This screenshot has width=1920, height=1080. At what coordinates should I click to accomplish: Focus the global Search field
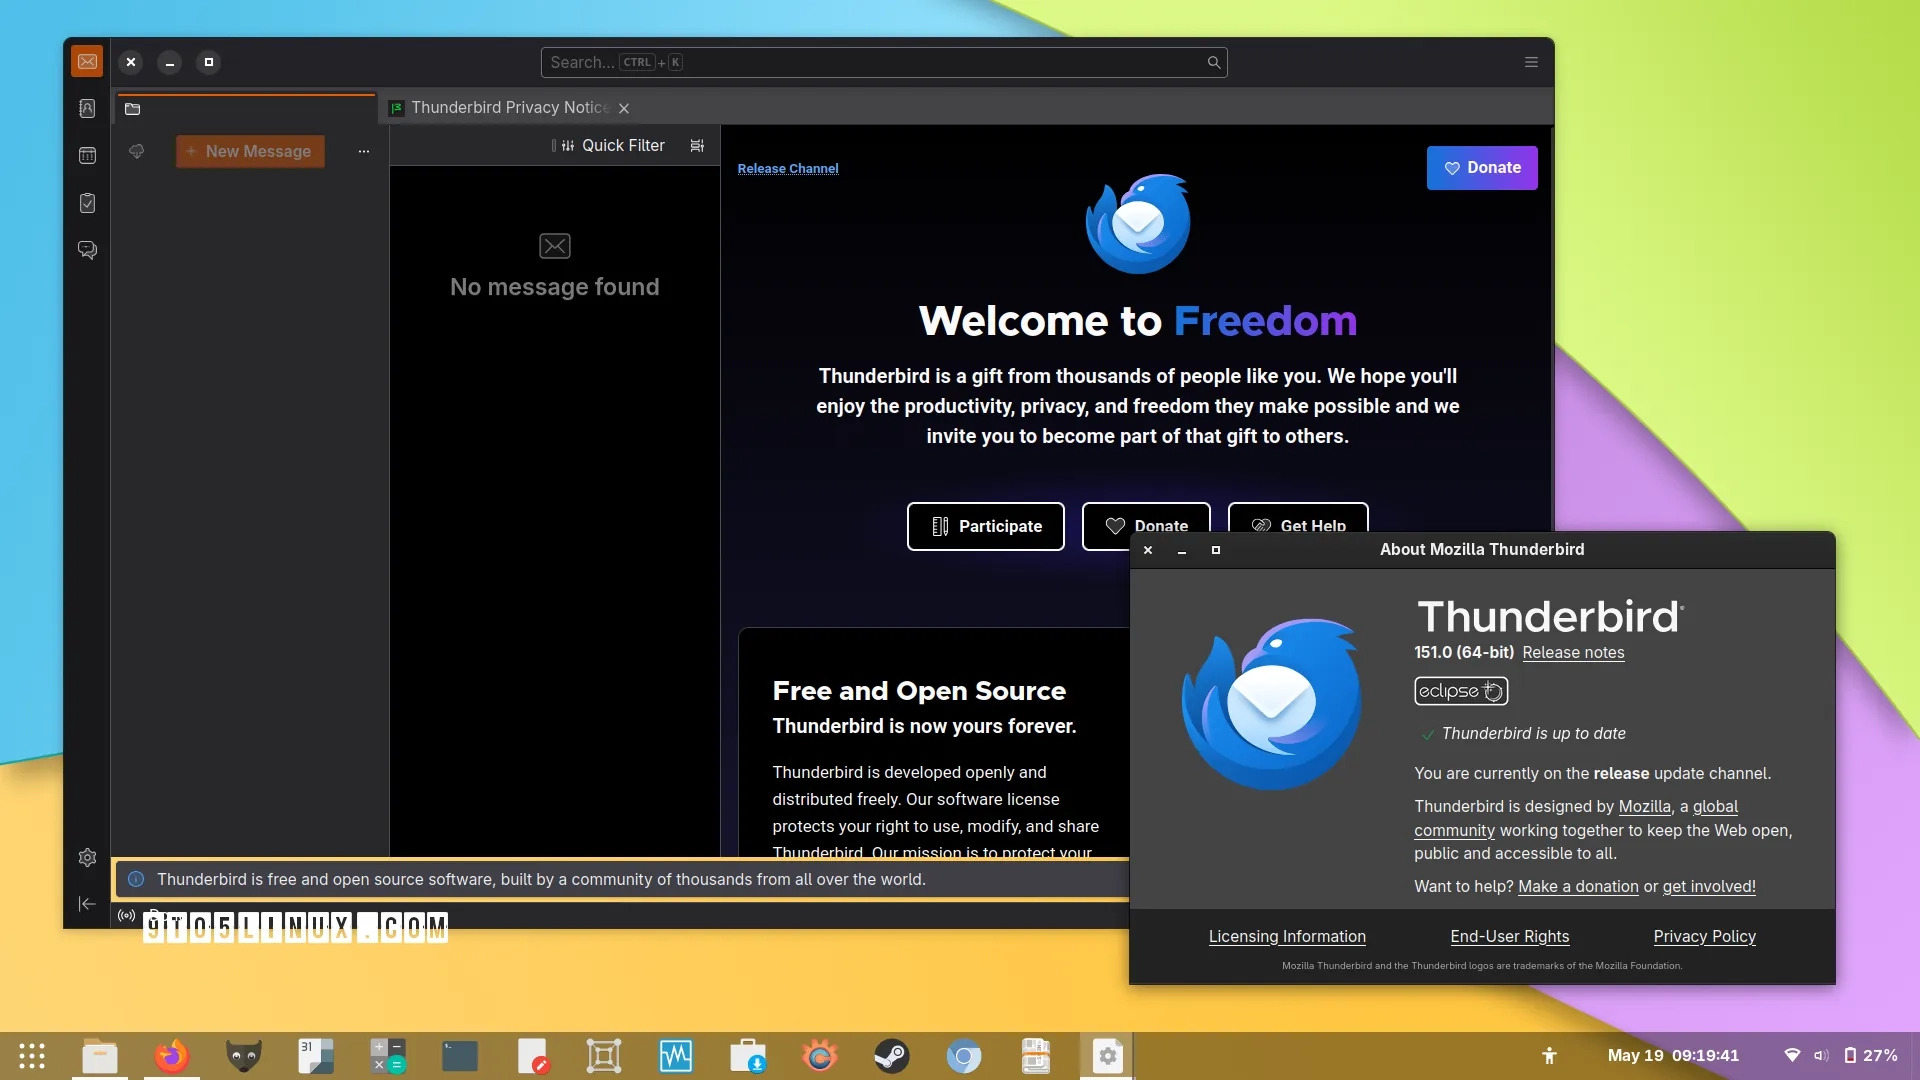point(884,62)
